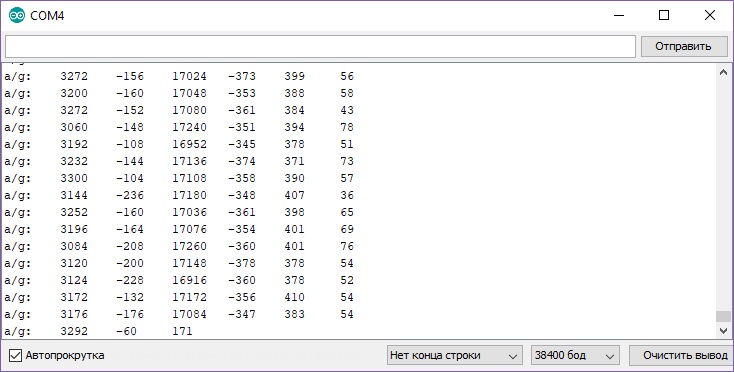
Task: Click the serial message input field
Action: click(x=320, y=46)
